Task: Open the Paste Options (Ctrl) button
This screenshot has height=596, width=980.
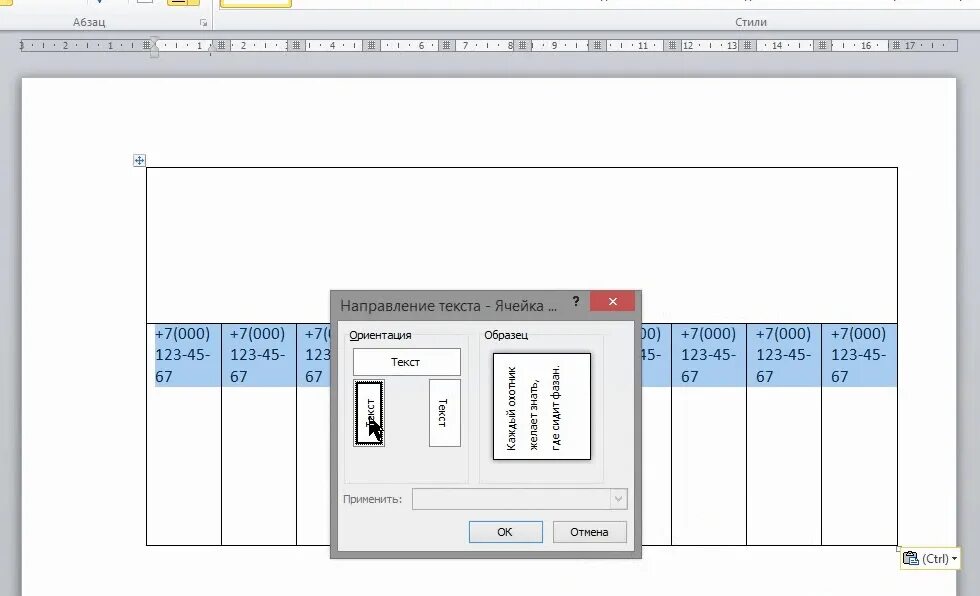Action: 929,558
